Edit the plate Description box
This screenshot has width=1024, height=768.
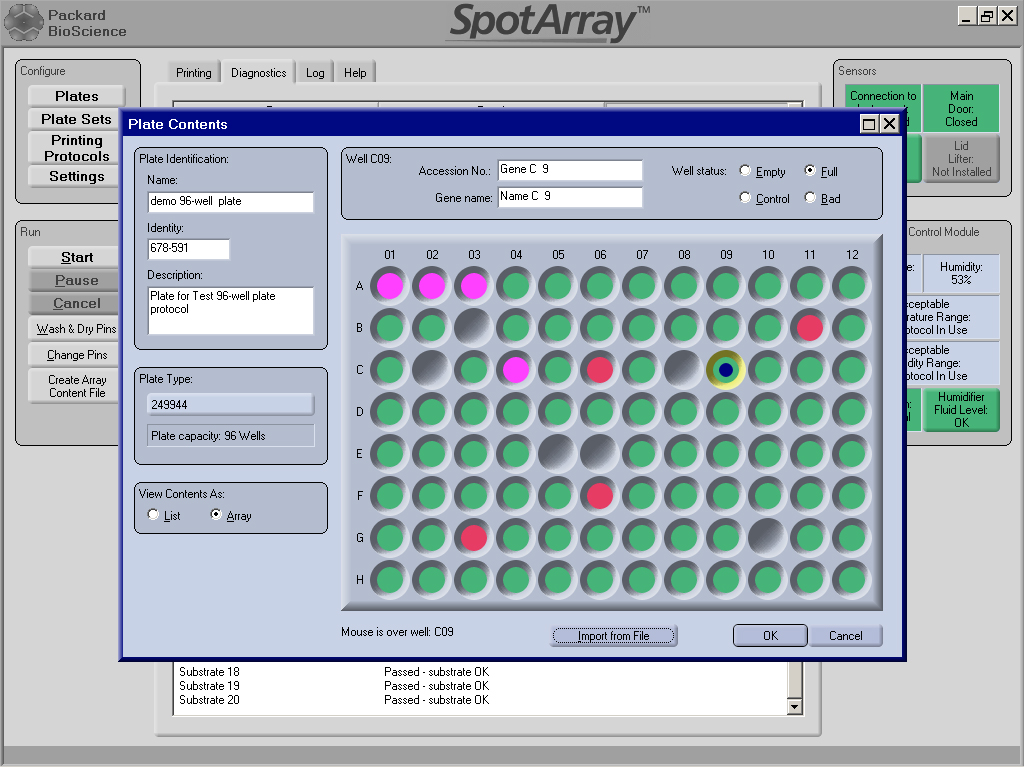(x=231, y=311)
